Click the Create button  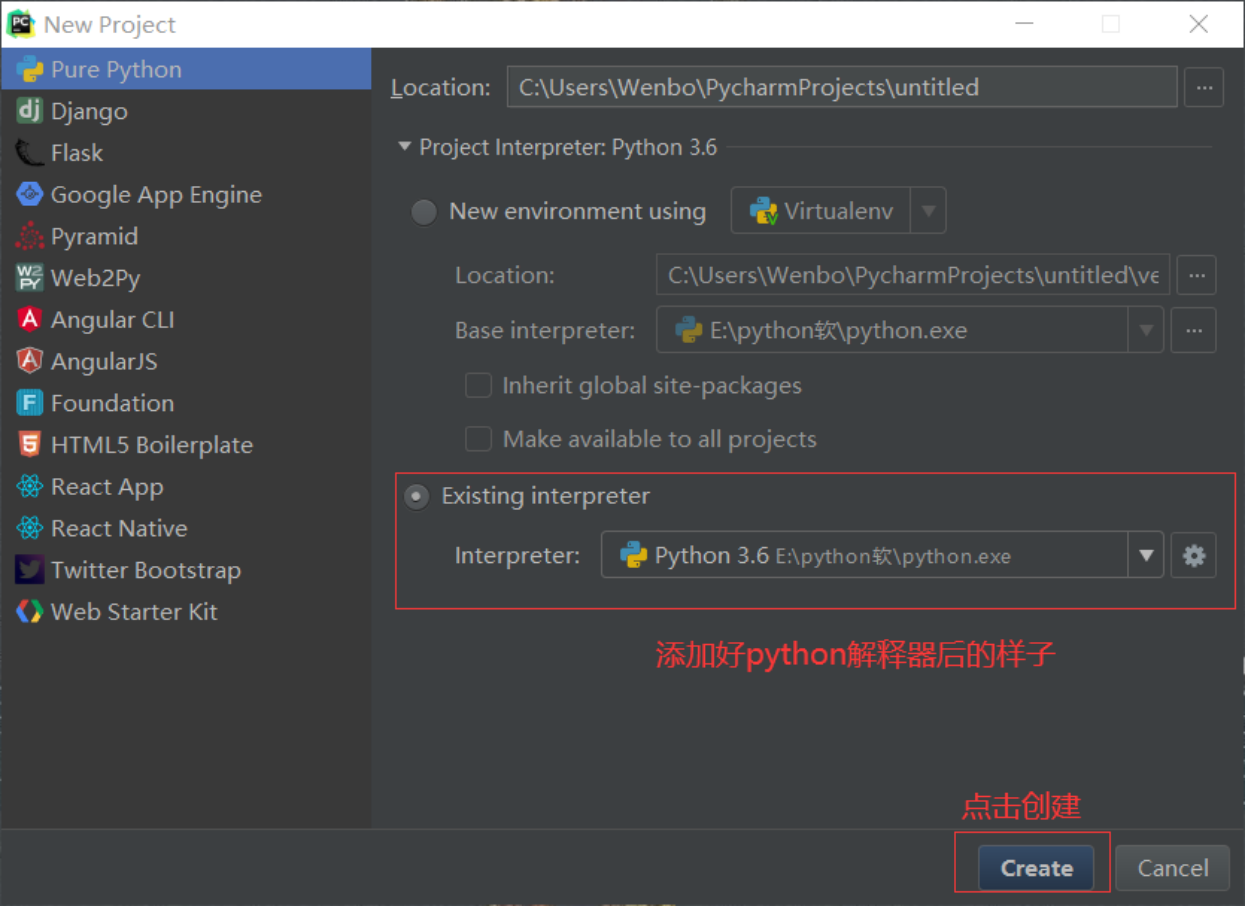point(1036,868)
